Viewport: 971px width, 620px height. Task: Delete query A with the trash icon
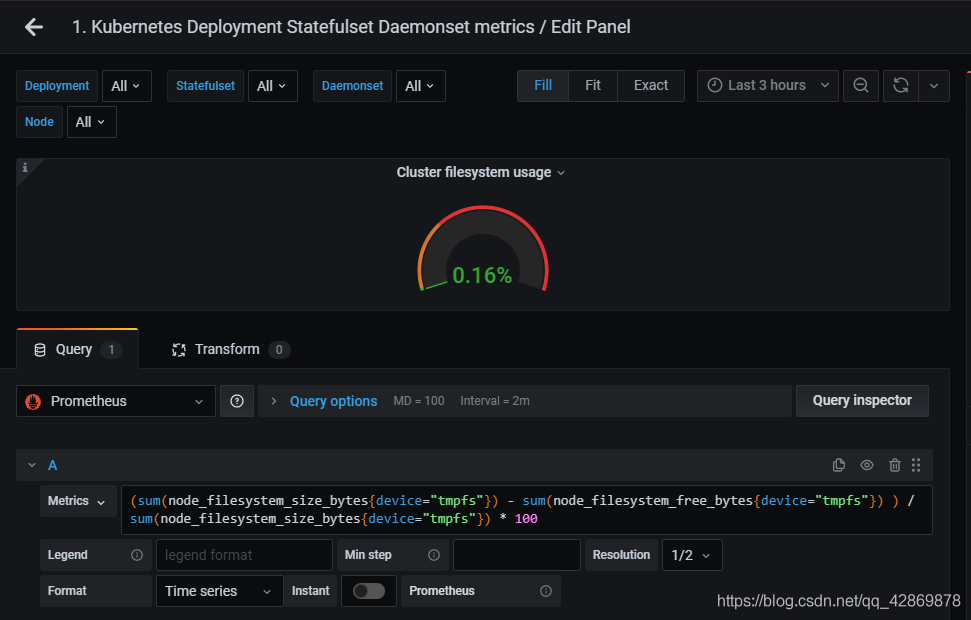point(895,465)
